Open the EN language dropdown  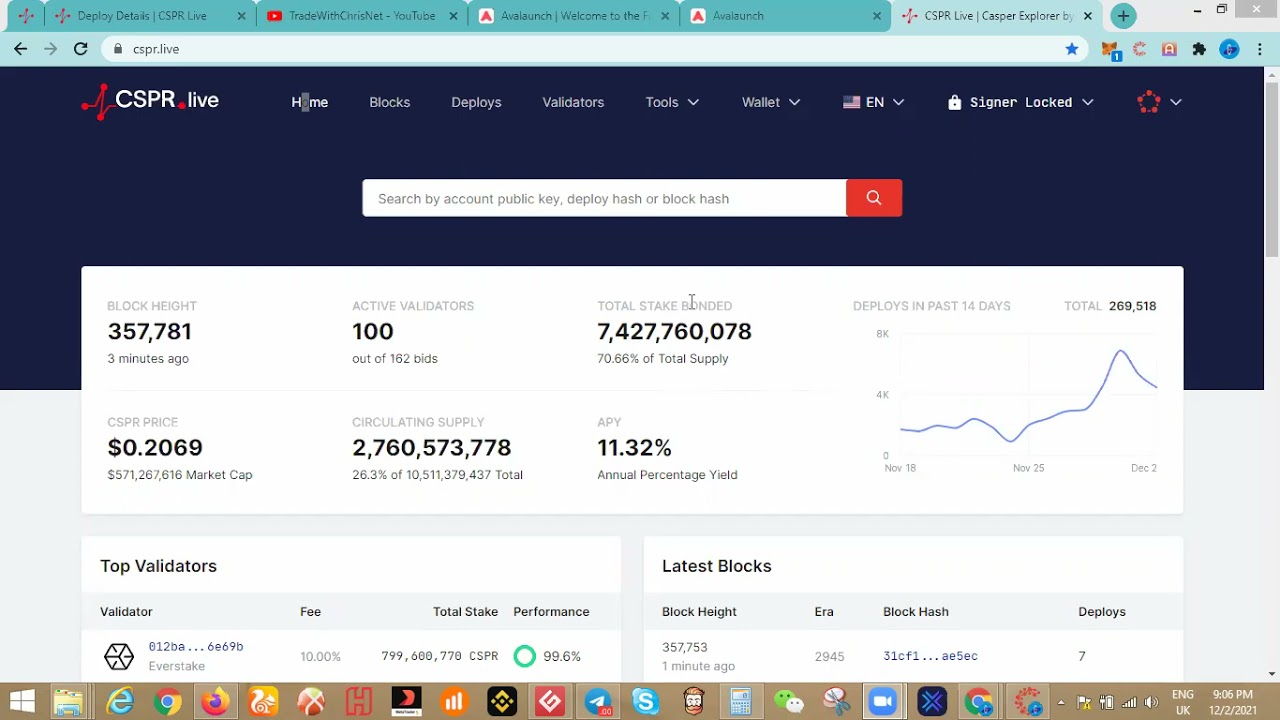coord(874,102)
